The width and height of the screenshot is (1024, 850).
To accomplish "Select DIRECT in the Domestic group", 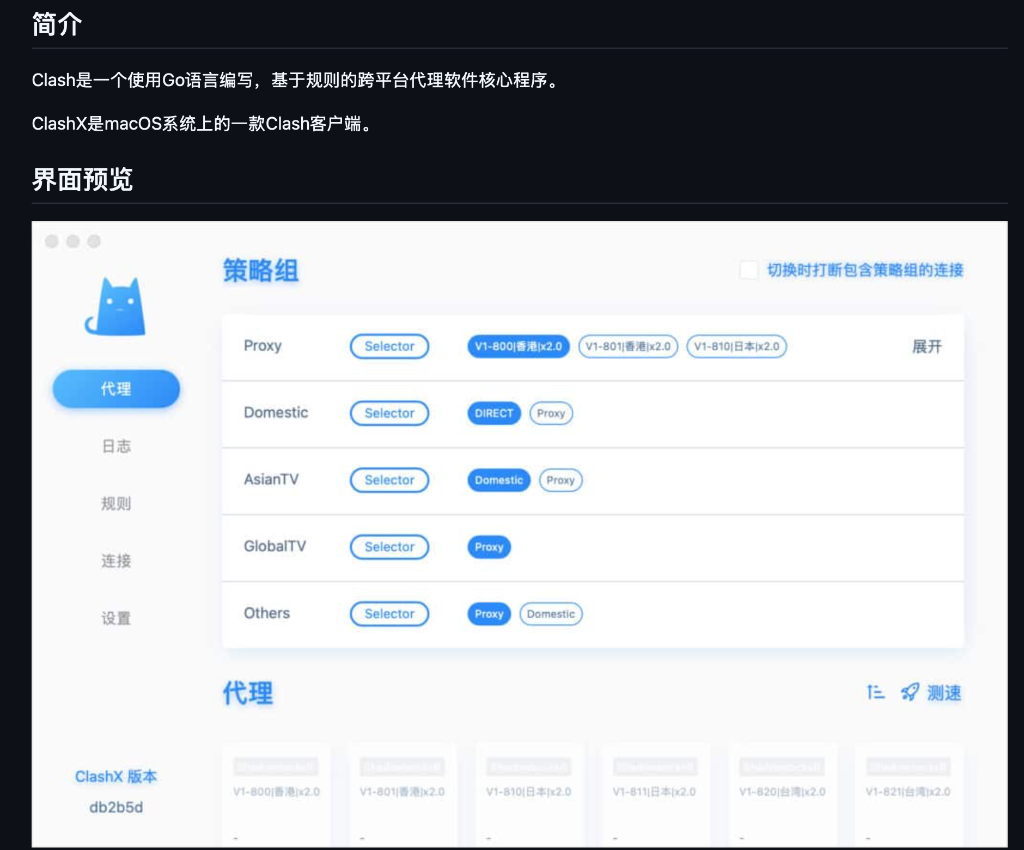I will click(494, 413).
